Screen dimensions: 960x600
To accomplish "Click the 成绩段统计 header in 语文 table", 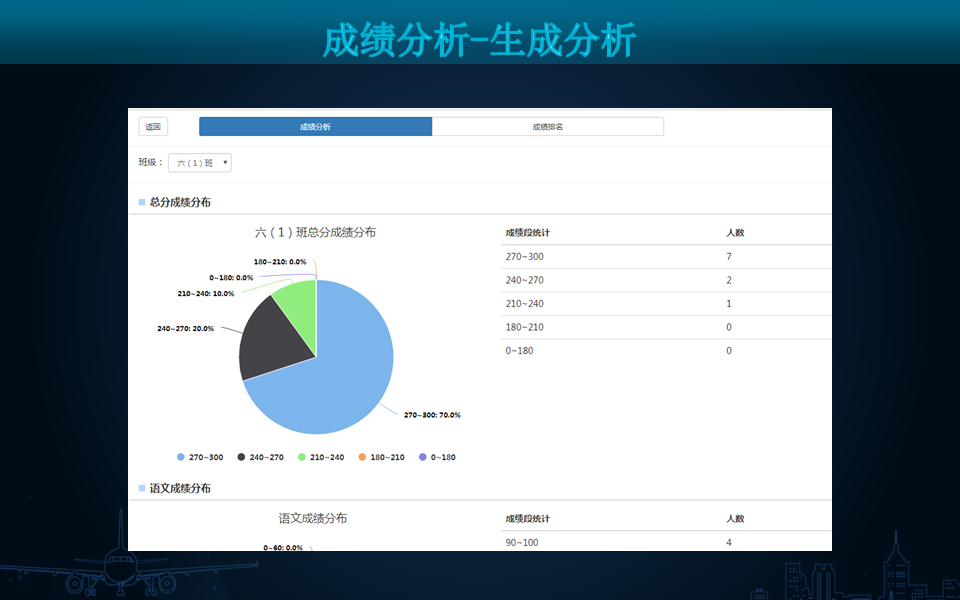I will coord(528,519).
